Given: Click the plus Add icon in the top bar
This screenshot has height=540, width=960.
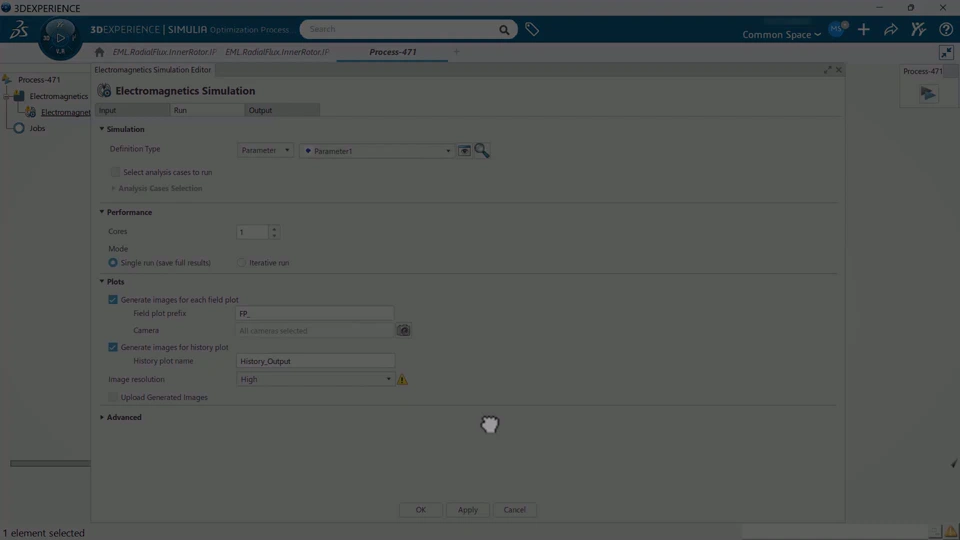Looking at the screenshot, I should (863, 29).
